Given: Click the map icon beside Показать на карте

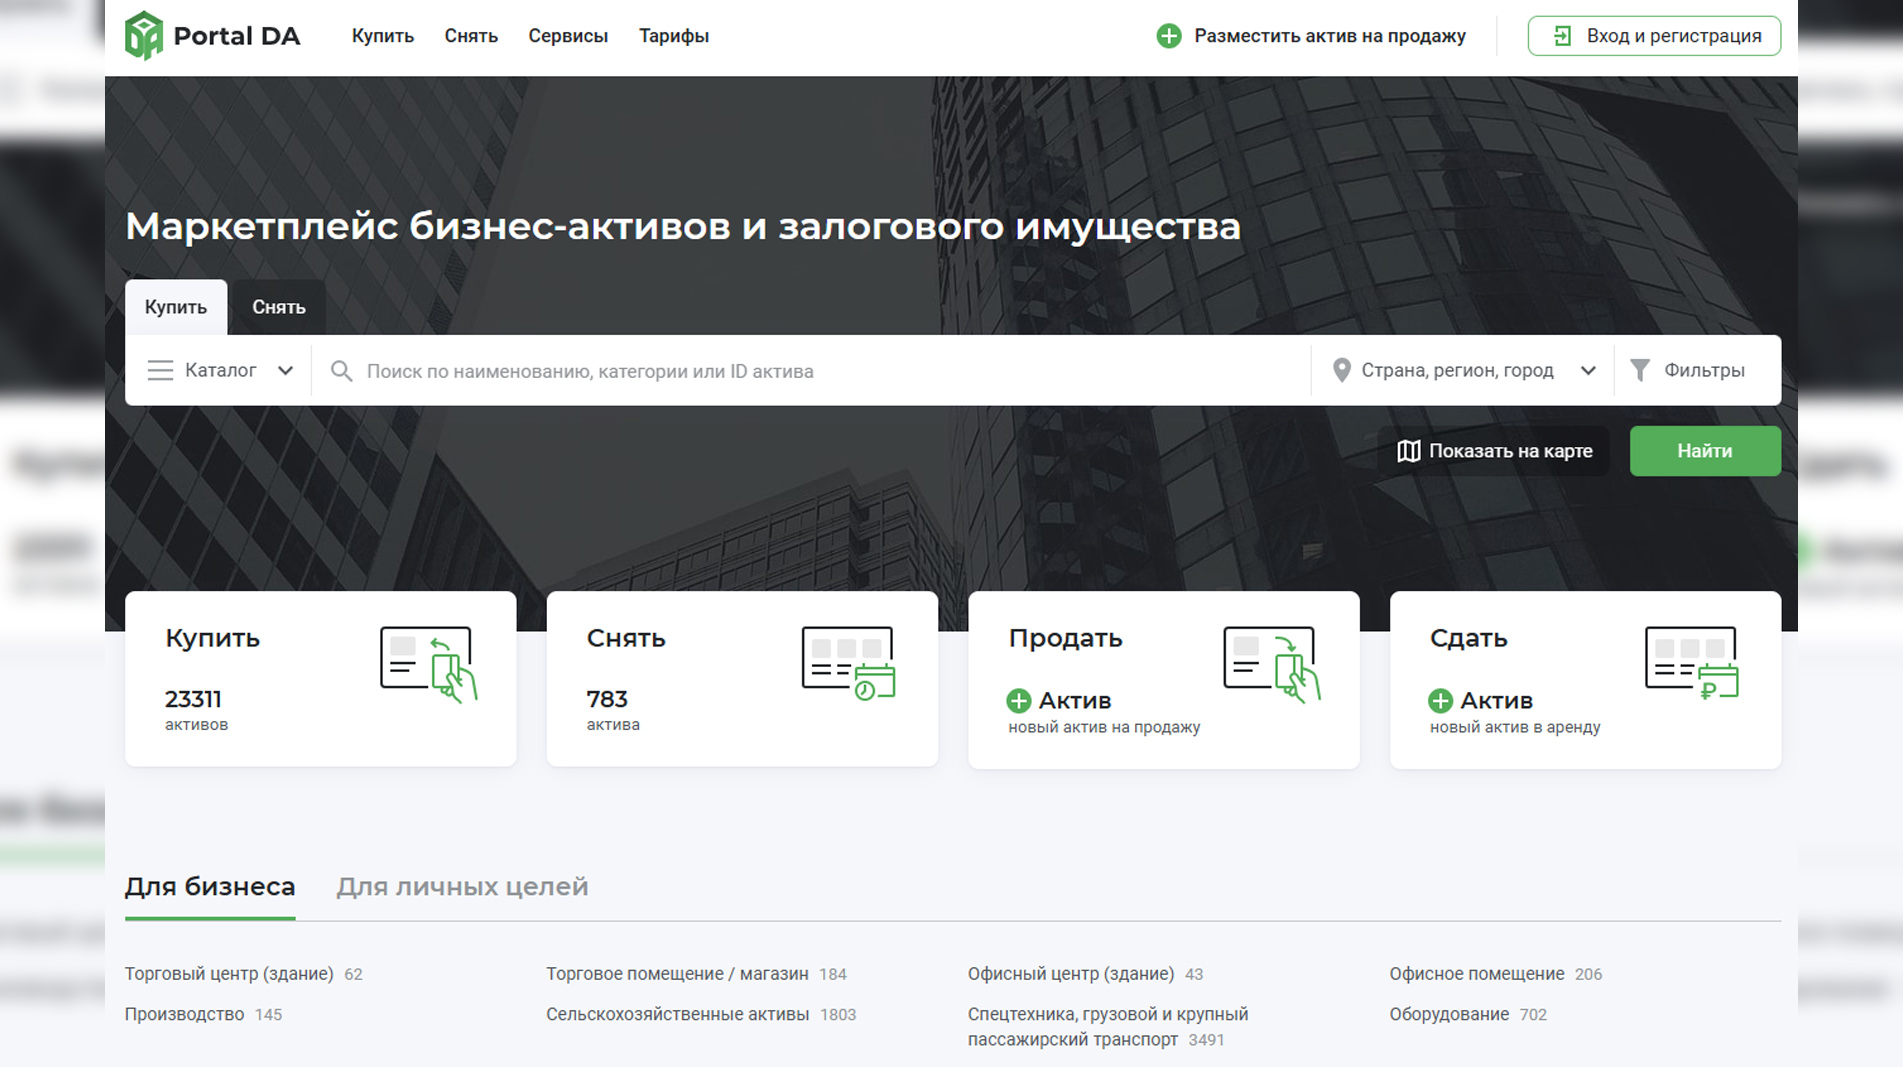Looking at the screenshot, I should coord(1408,451).
